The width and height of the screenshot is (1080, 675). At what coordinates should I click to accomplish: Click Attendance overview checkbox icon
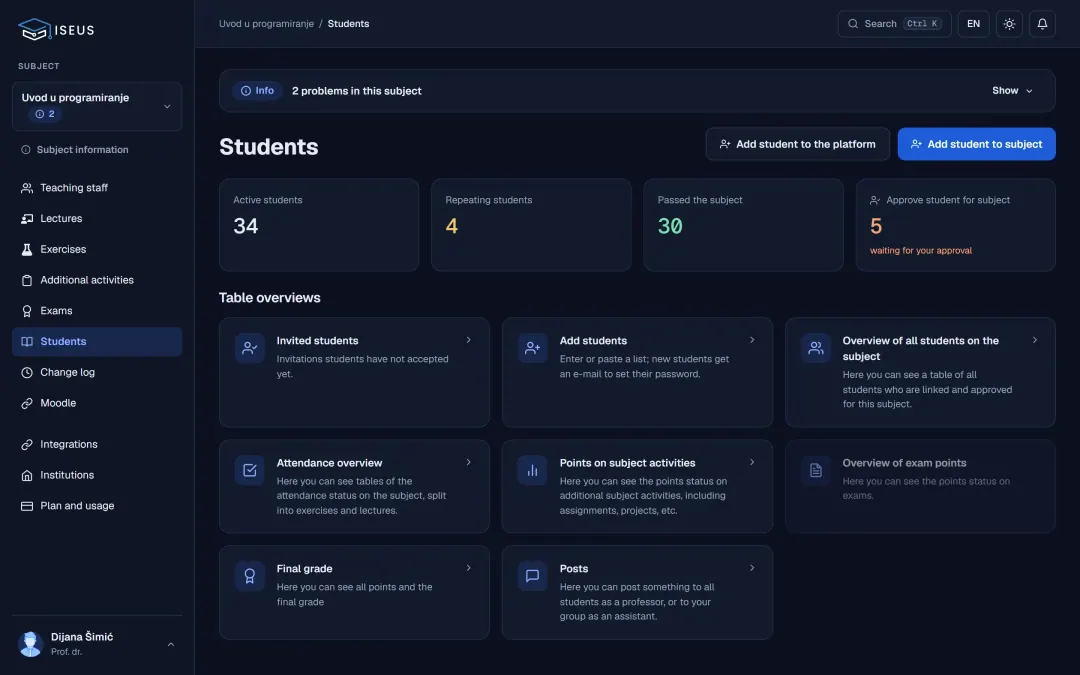click(249, 470)
